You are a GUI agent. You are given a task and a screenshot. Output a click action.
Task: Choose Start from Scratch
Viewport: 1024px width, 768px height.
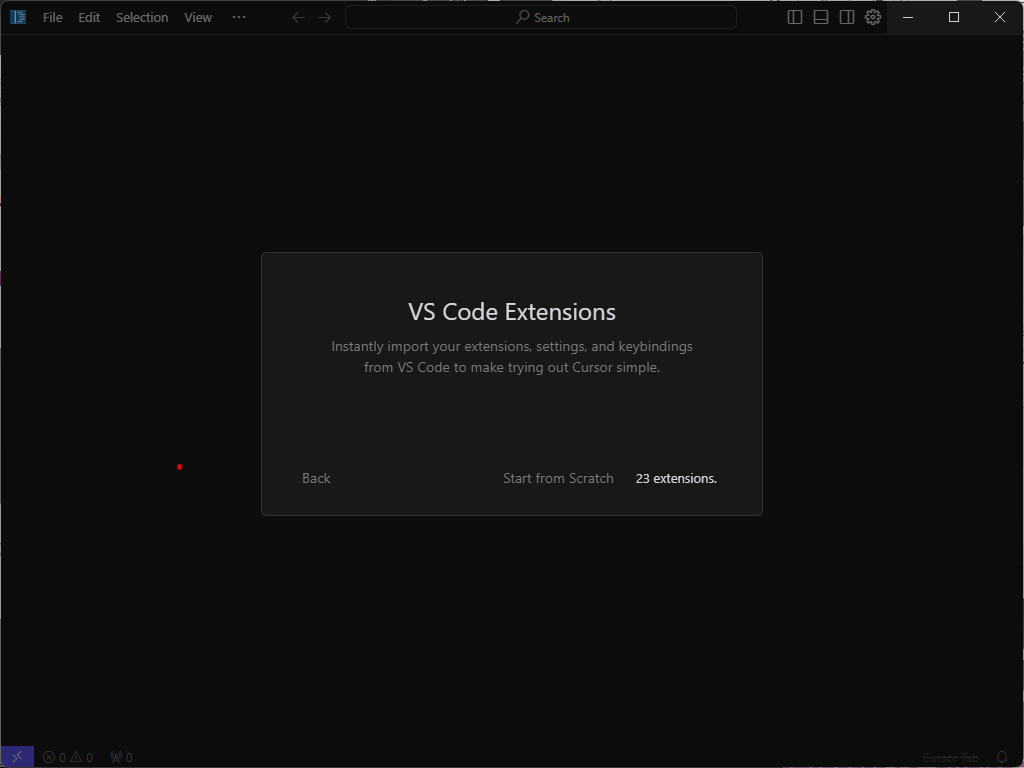[x=558, y=478]
